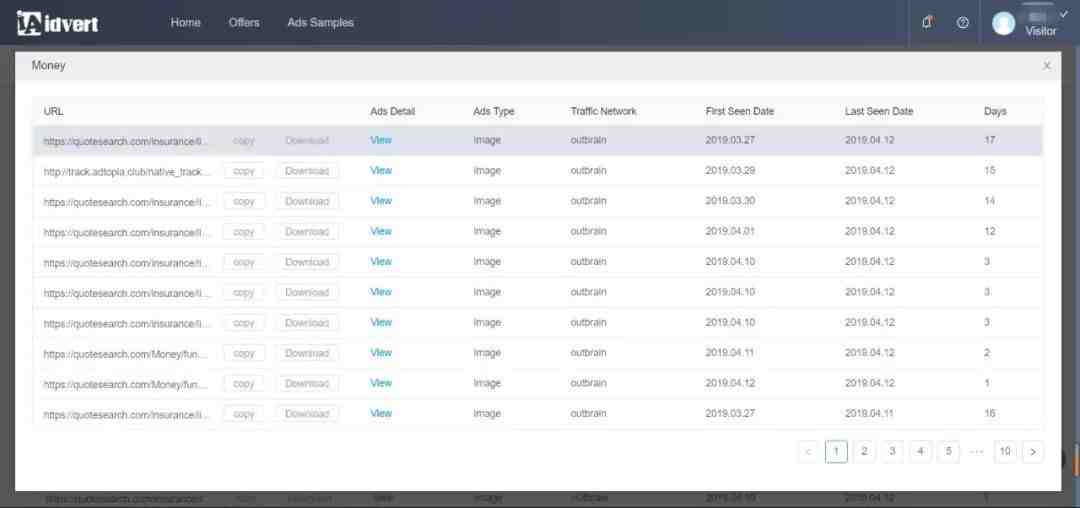The width and height of the screenshot is (1080, 508).
Task: Jump to last page 10
Action: click(1005, 452)
